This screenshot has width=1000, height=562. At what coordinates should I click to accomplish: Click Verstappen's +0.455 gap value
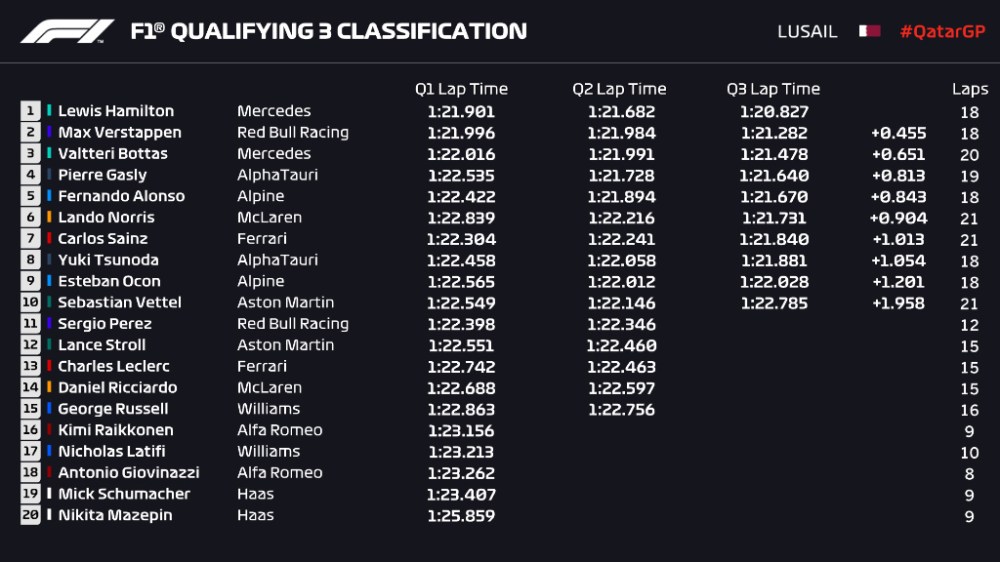tap(899, 133)
